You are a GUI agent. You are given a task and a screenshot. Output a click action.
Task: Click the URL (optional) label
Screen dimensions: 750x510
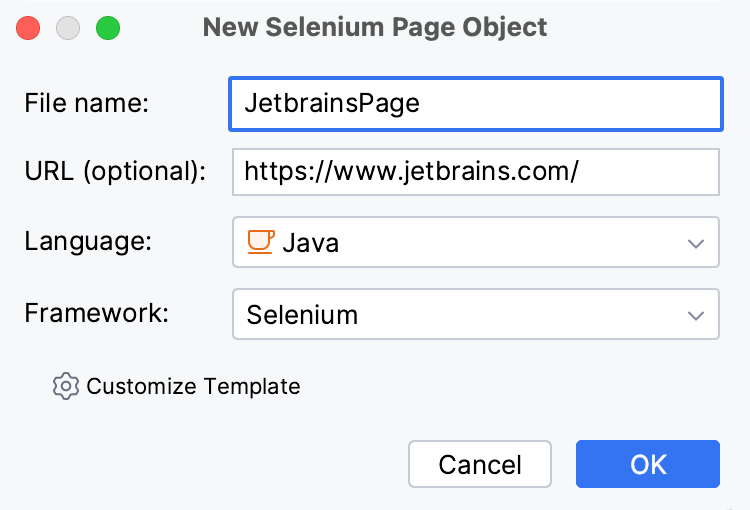pos(115,171)
